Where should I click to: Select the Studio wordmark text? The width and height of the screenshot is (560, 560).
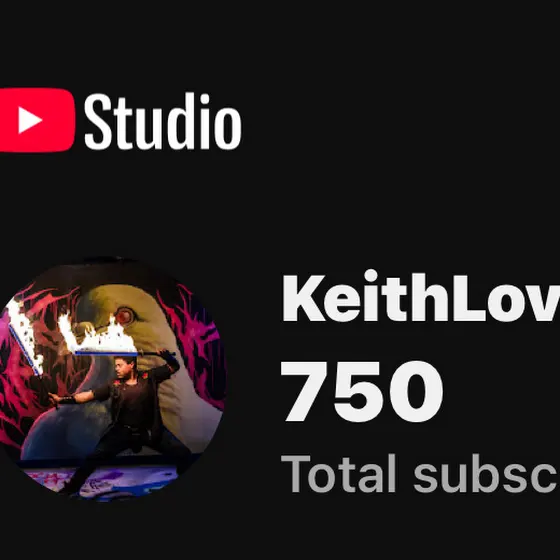(163, 121)
